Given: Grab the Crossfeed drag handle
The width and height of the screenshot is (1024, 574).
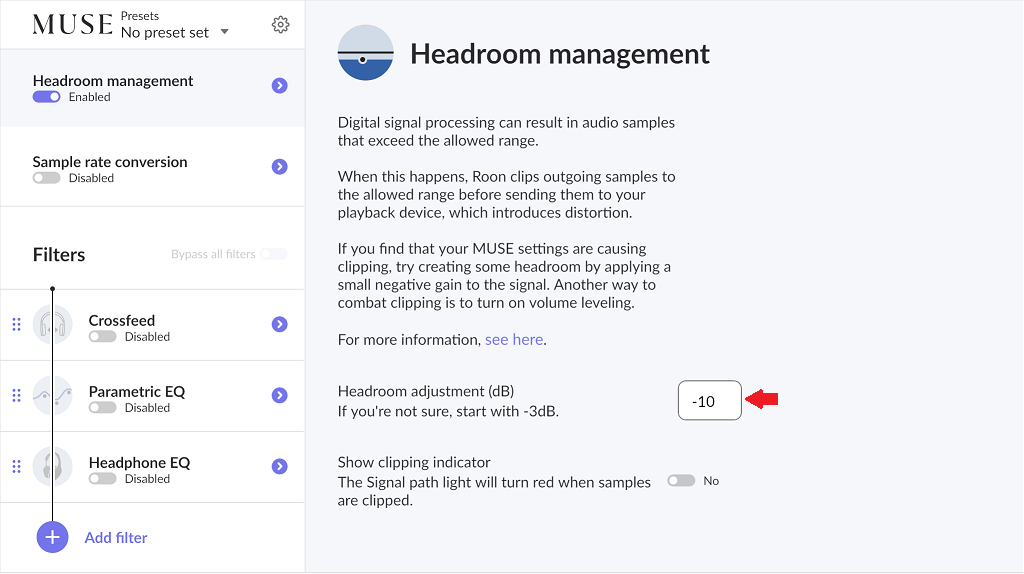Looking at the screenshot, I should (x=16, y=324).
